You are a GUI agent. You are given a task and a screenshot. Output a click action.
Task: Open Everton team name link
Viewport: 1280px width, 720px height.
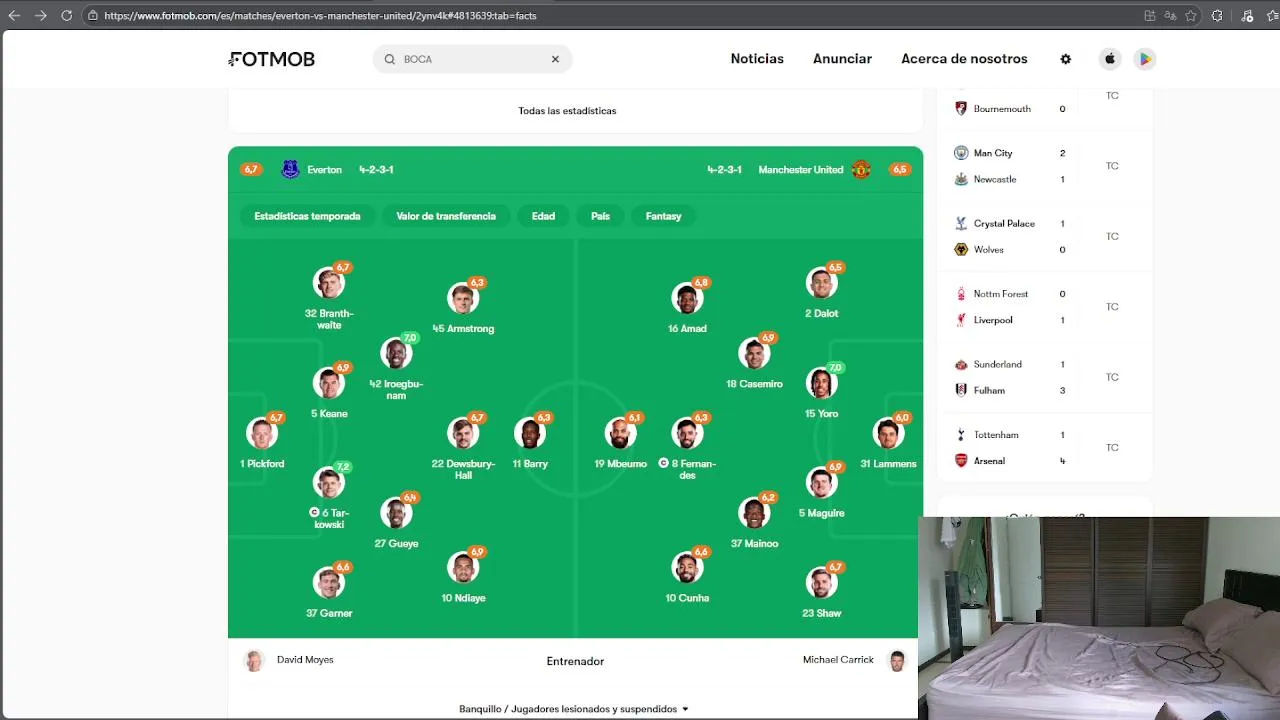pyautogui.click(x=324, y=170)
